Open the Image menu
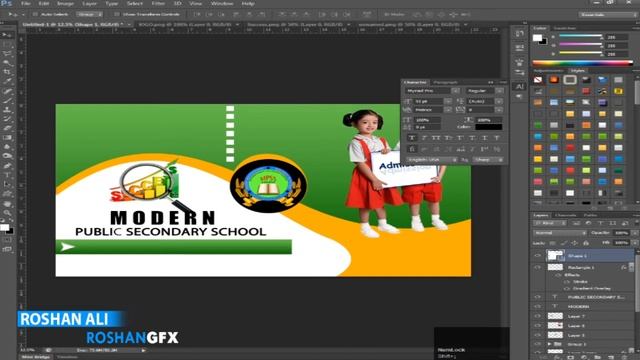Screen dimensions: 640x360 pos(65,3)
